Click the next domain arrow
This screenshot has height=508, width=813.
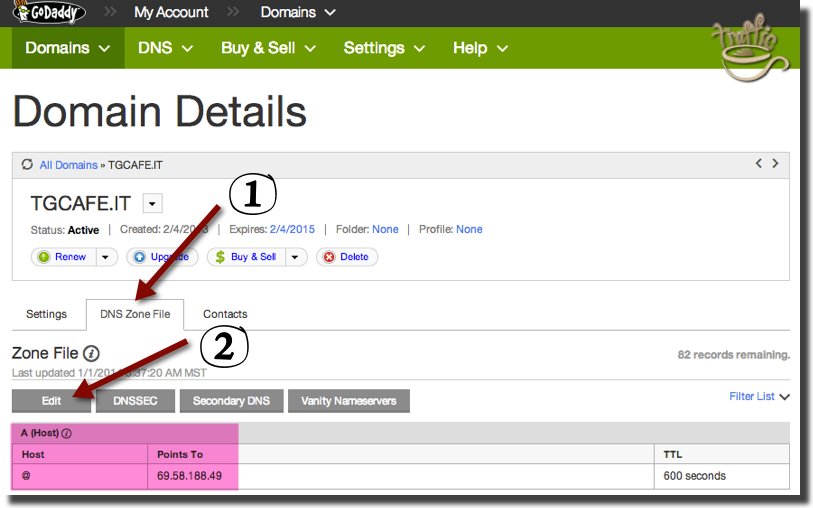pyautogui.click(x=775, y=164)
